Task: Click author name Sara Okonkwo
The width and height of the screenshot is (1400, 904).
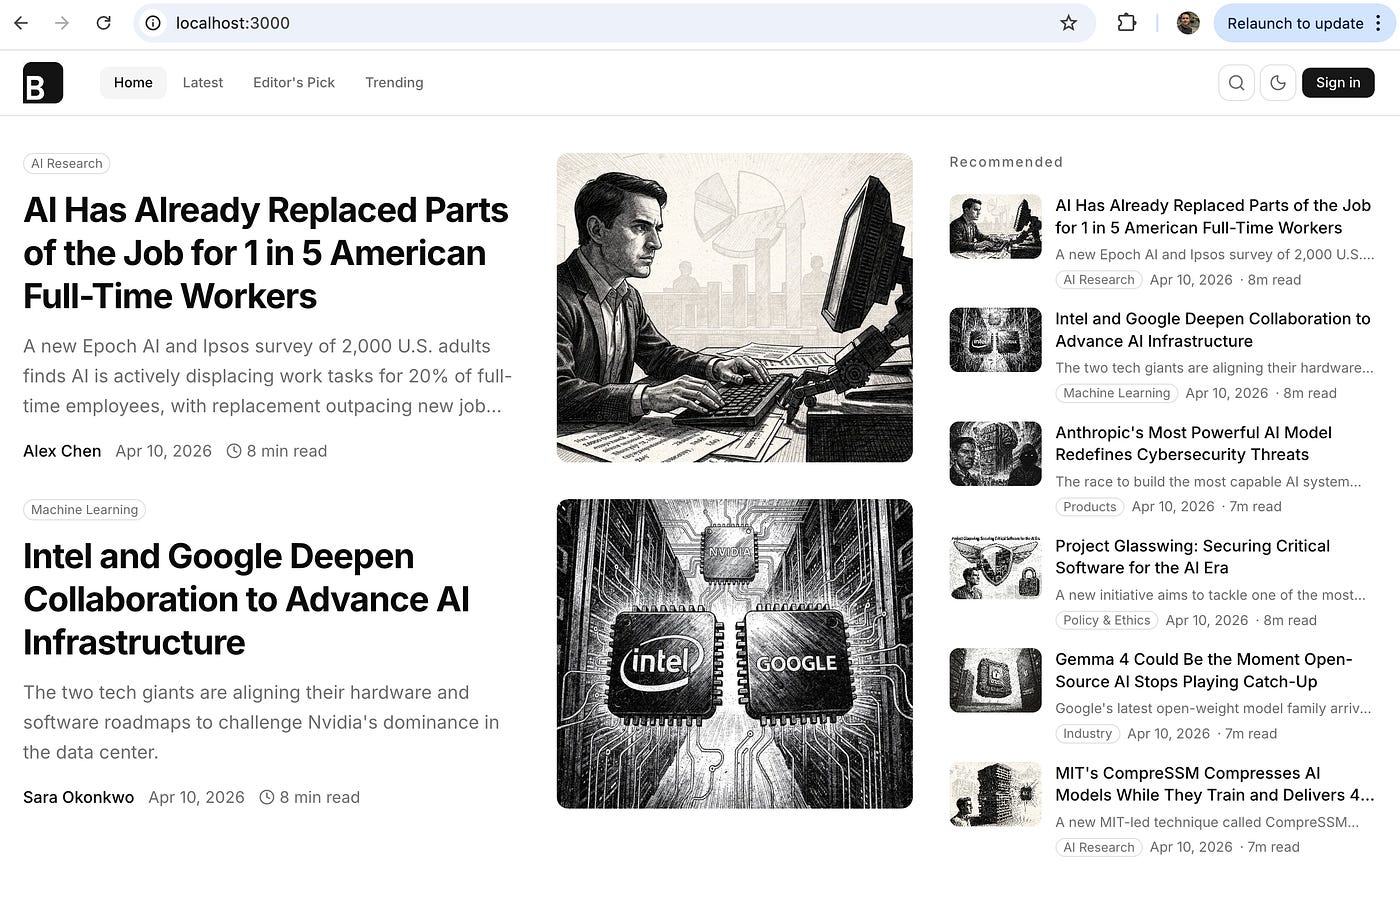Action: pyautogui.click(x=78, y=797)
